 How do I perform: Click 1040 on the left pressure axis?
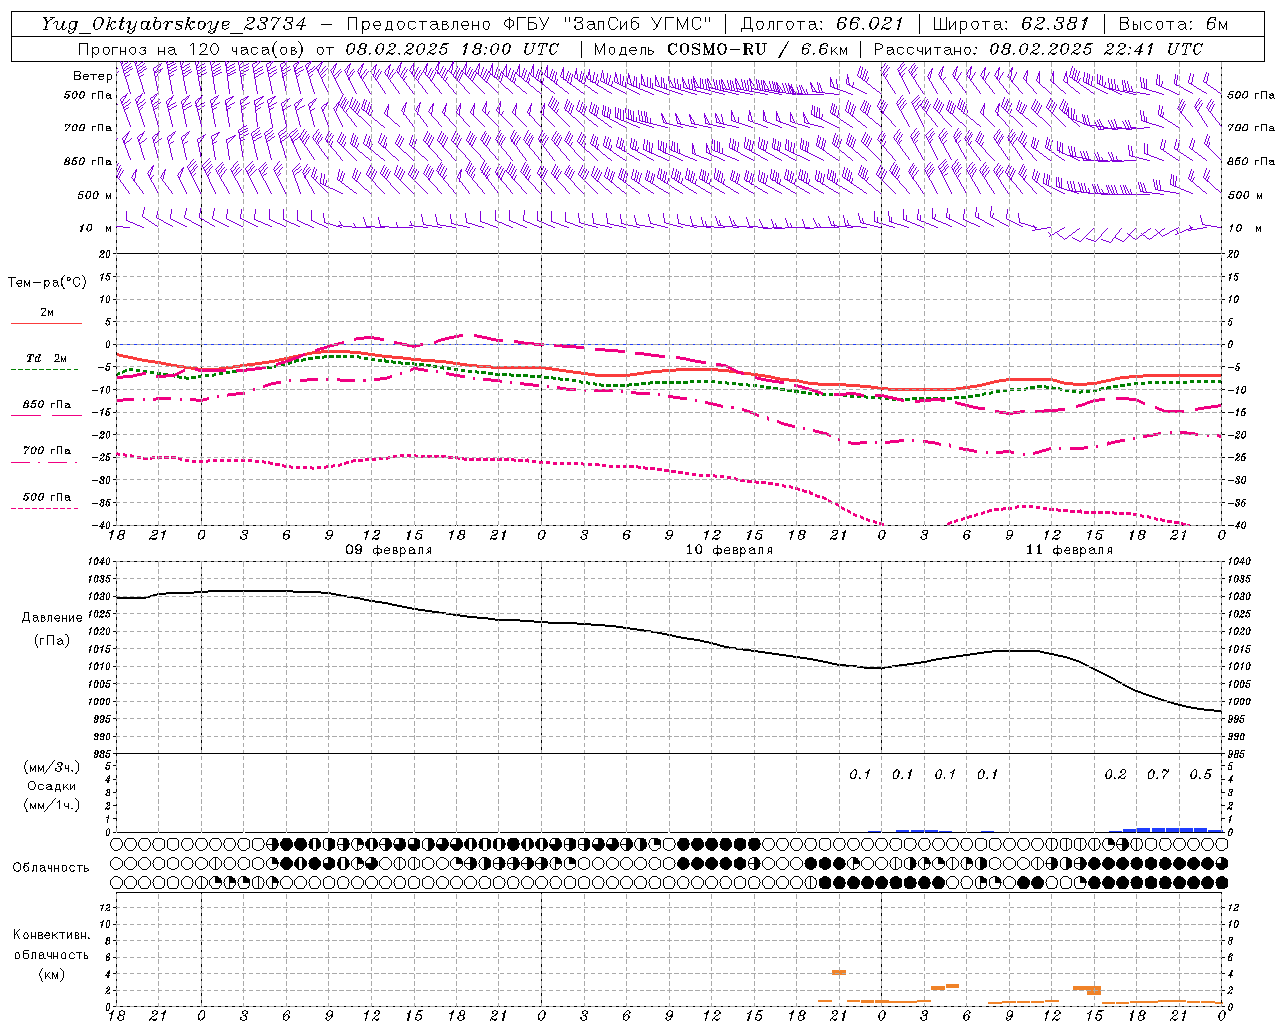point(101,562)
